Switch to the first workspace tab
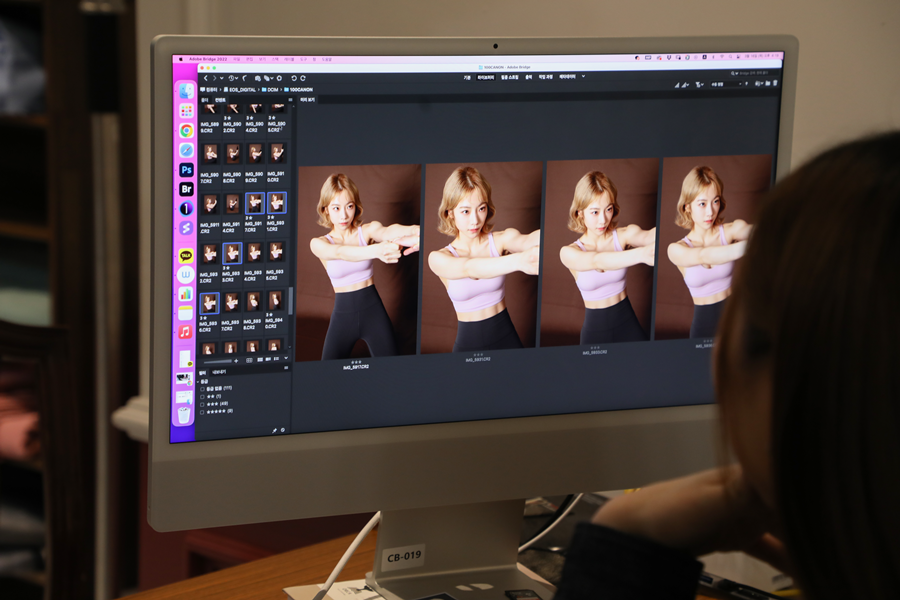Viewport: 900px width, 600px height. point(467,78)
